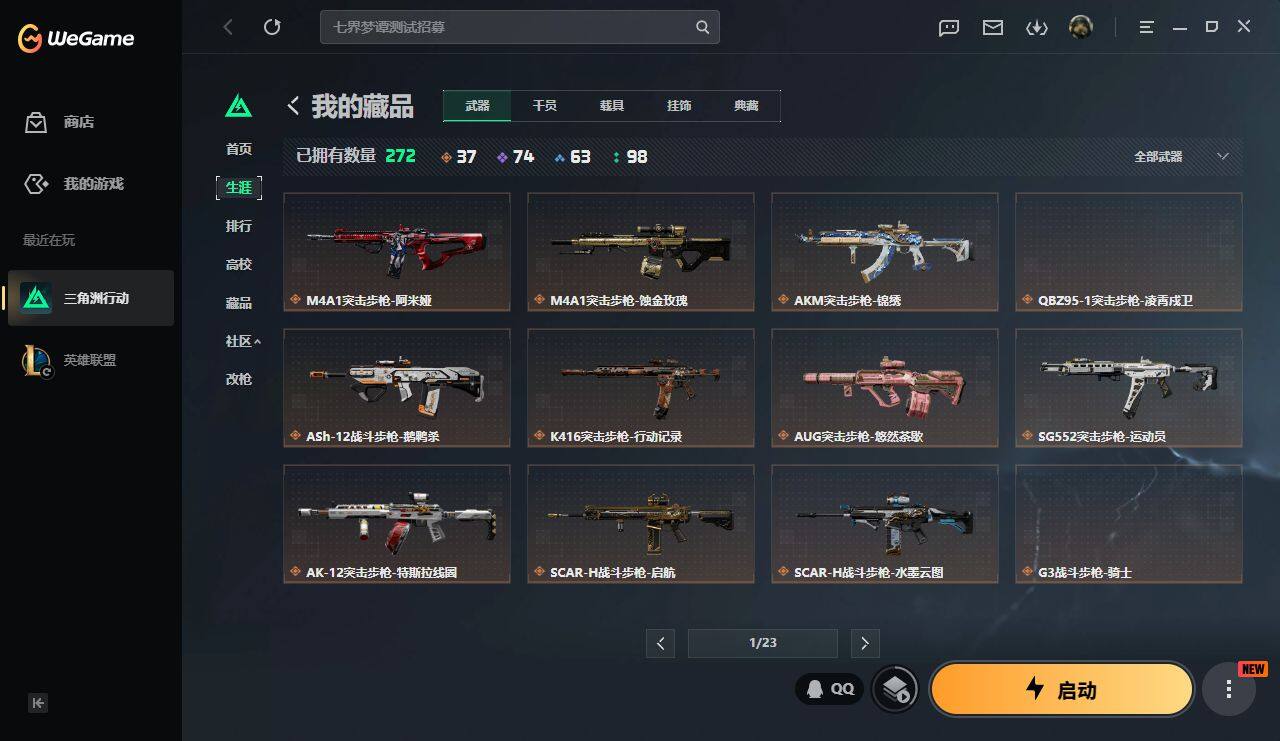Open the download manager icon
The height and width of the screenshot is (741, 1280).
click(x=1037, y=28)
